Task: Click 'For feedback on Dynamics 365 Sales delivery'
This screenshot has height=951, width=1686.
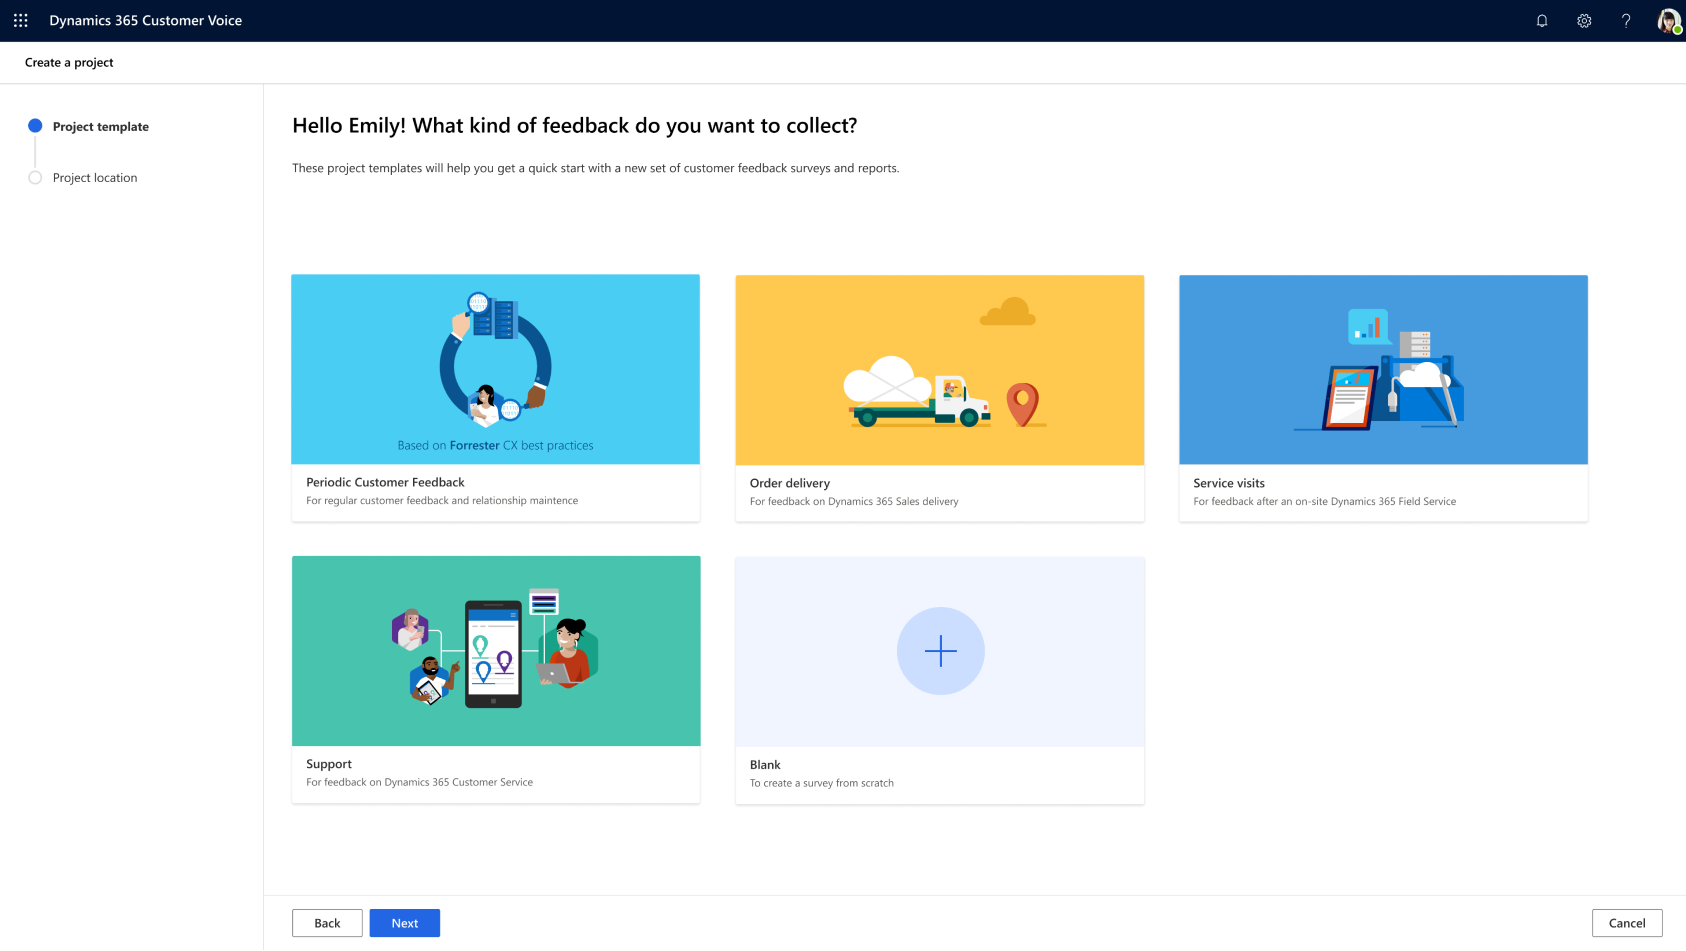Action: coord(854,501)
